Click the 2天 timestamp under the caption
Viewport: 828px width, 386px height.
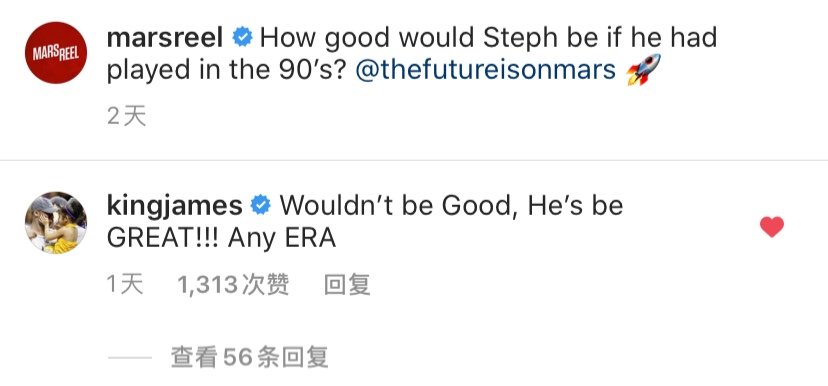click(126, 116)
